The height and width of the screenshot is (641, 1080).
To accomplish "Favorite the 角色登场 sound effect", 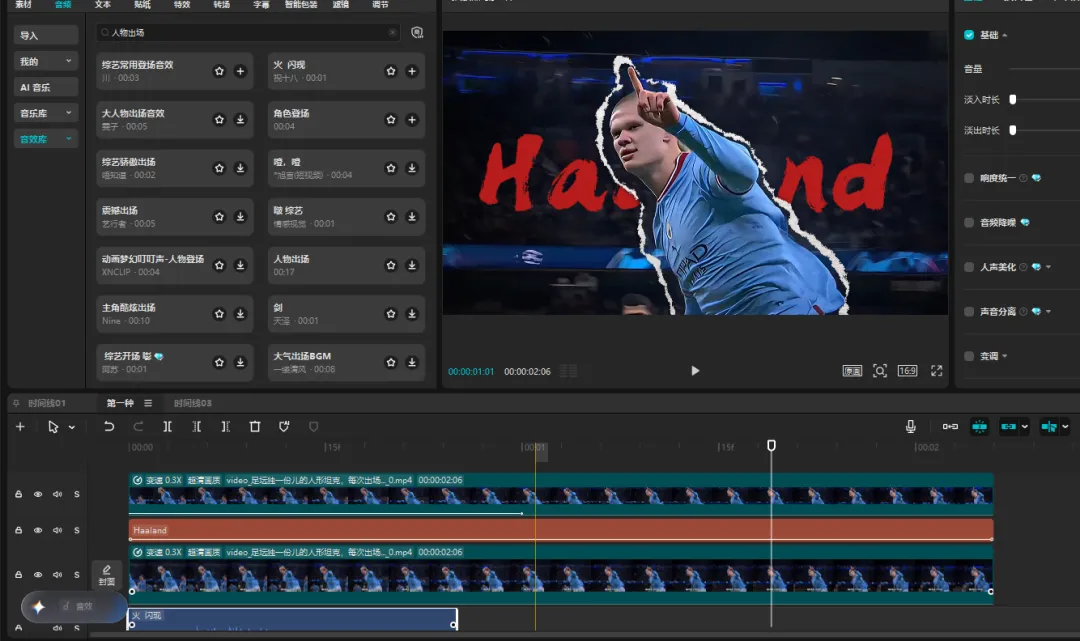I will (x=391, y=120).
